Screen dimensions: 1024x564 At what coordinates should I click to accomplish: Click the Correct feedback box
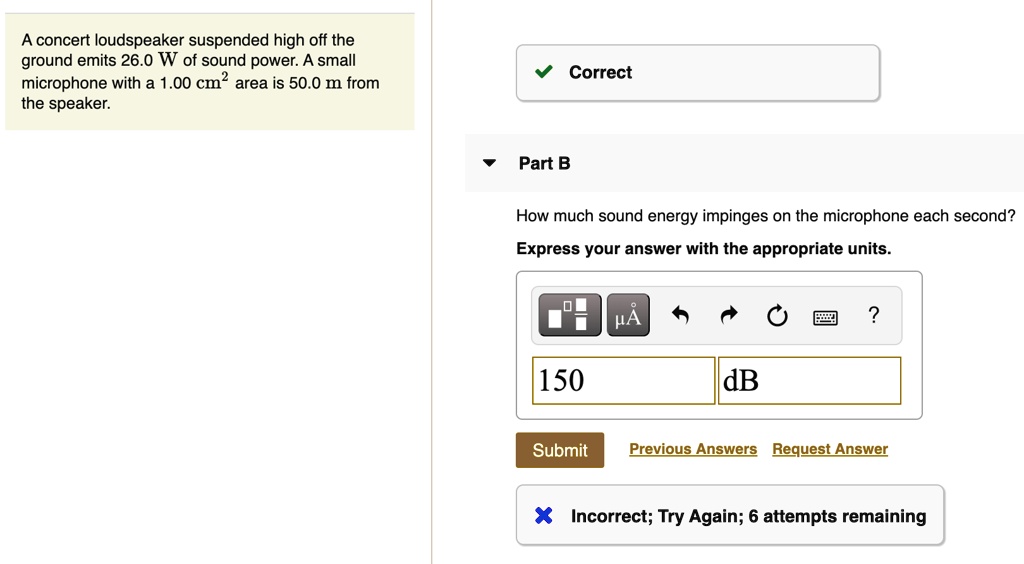pyautogui.click(x=697, y=72)
